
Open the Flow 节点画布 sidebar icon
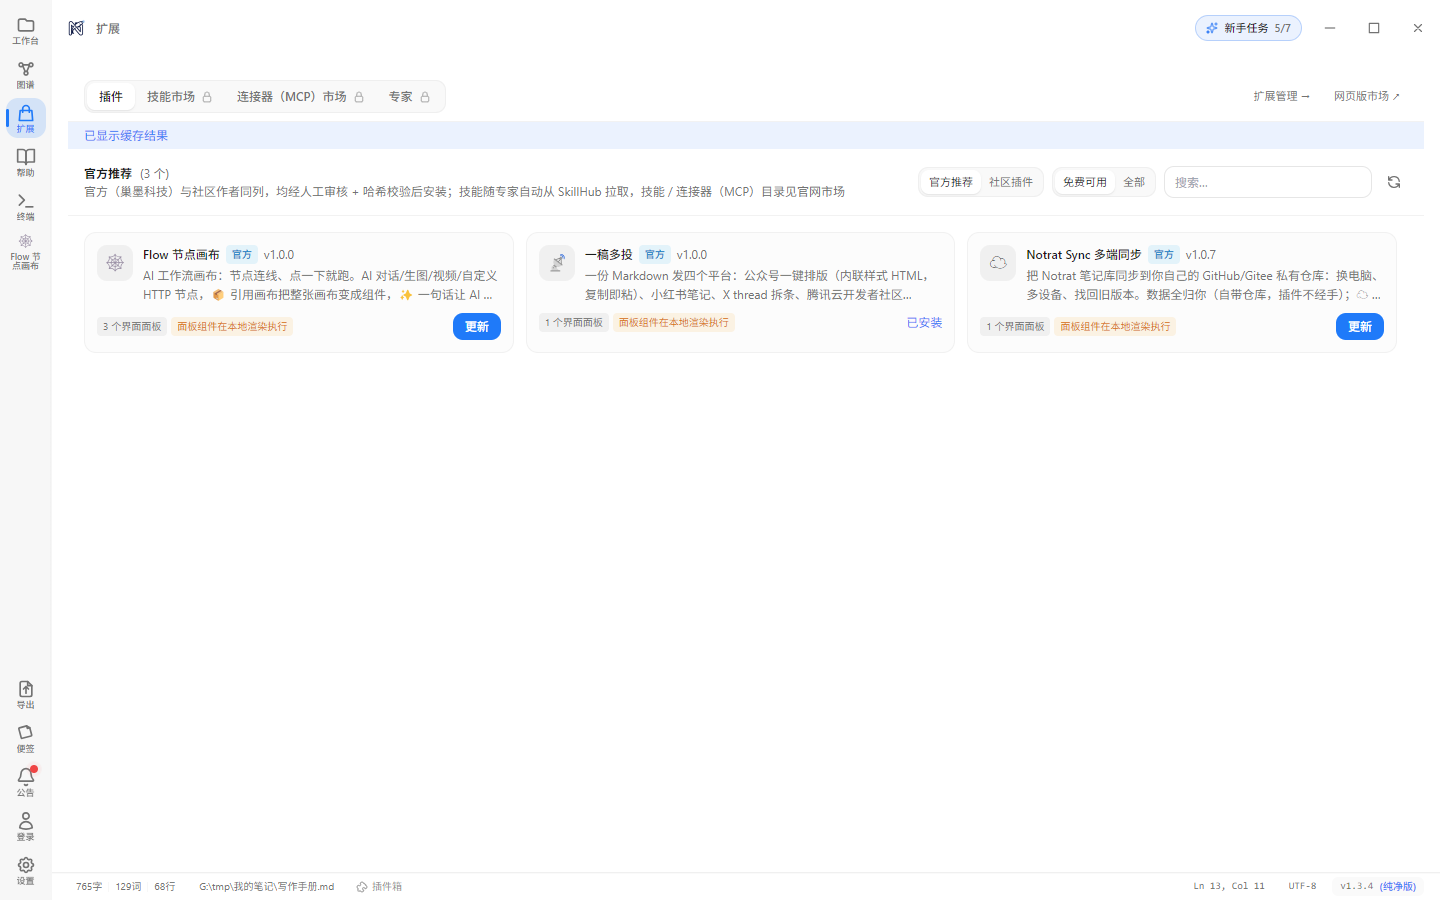[26, 251]
